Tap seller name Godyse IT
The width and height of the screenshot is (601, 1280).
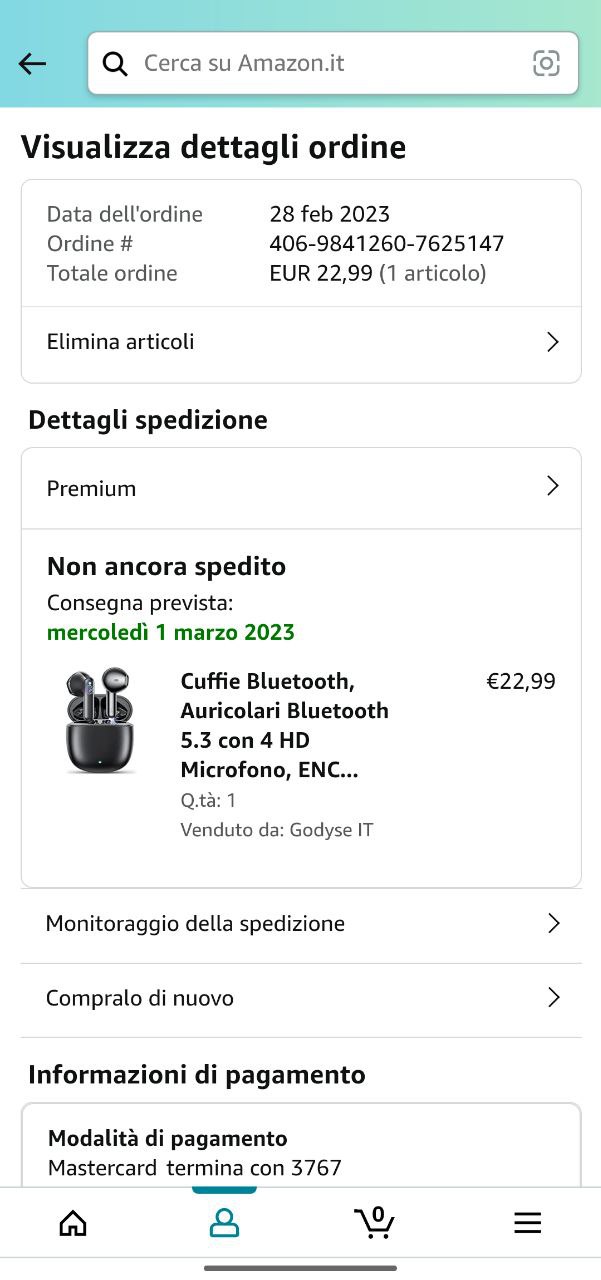(x=331, y=830)
